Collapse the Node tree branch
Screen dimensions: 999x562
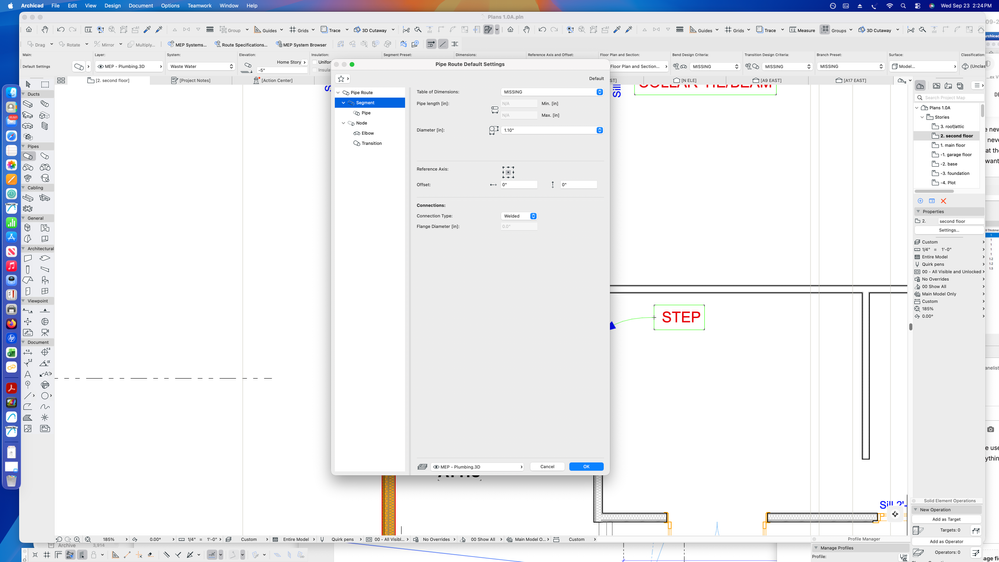point(343,123)
